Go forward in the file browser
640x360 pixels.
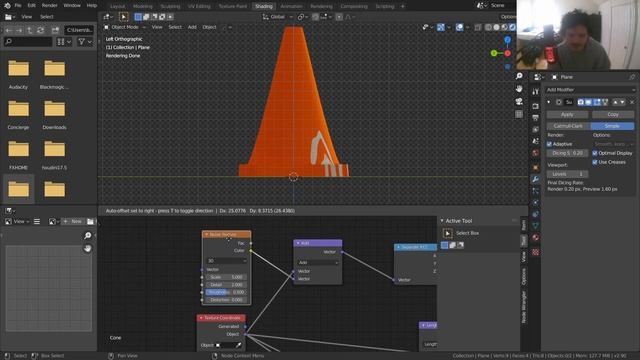pyautogui.click(x=19, y=30)
